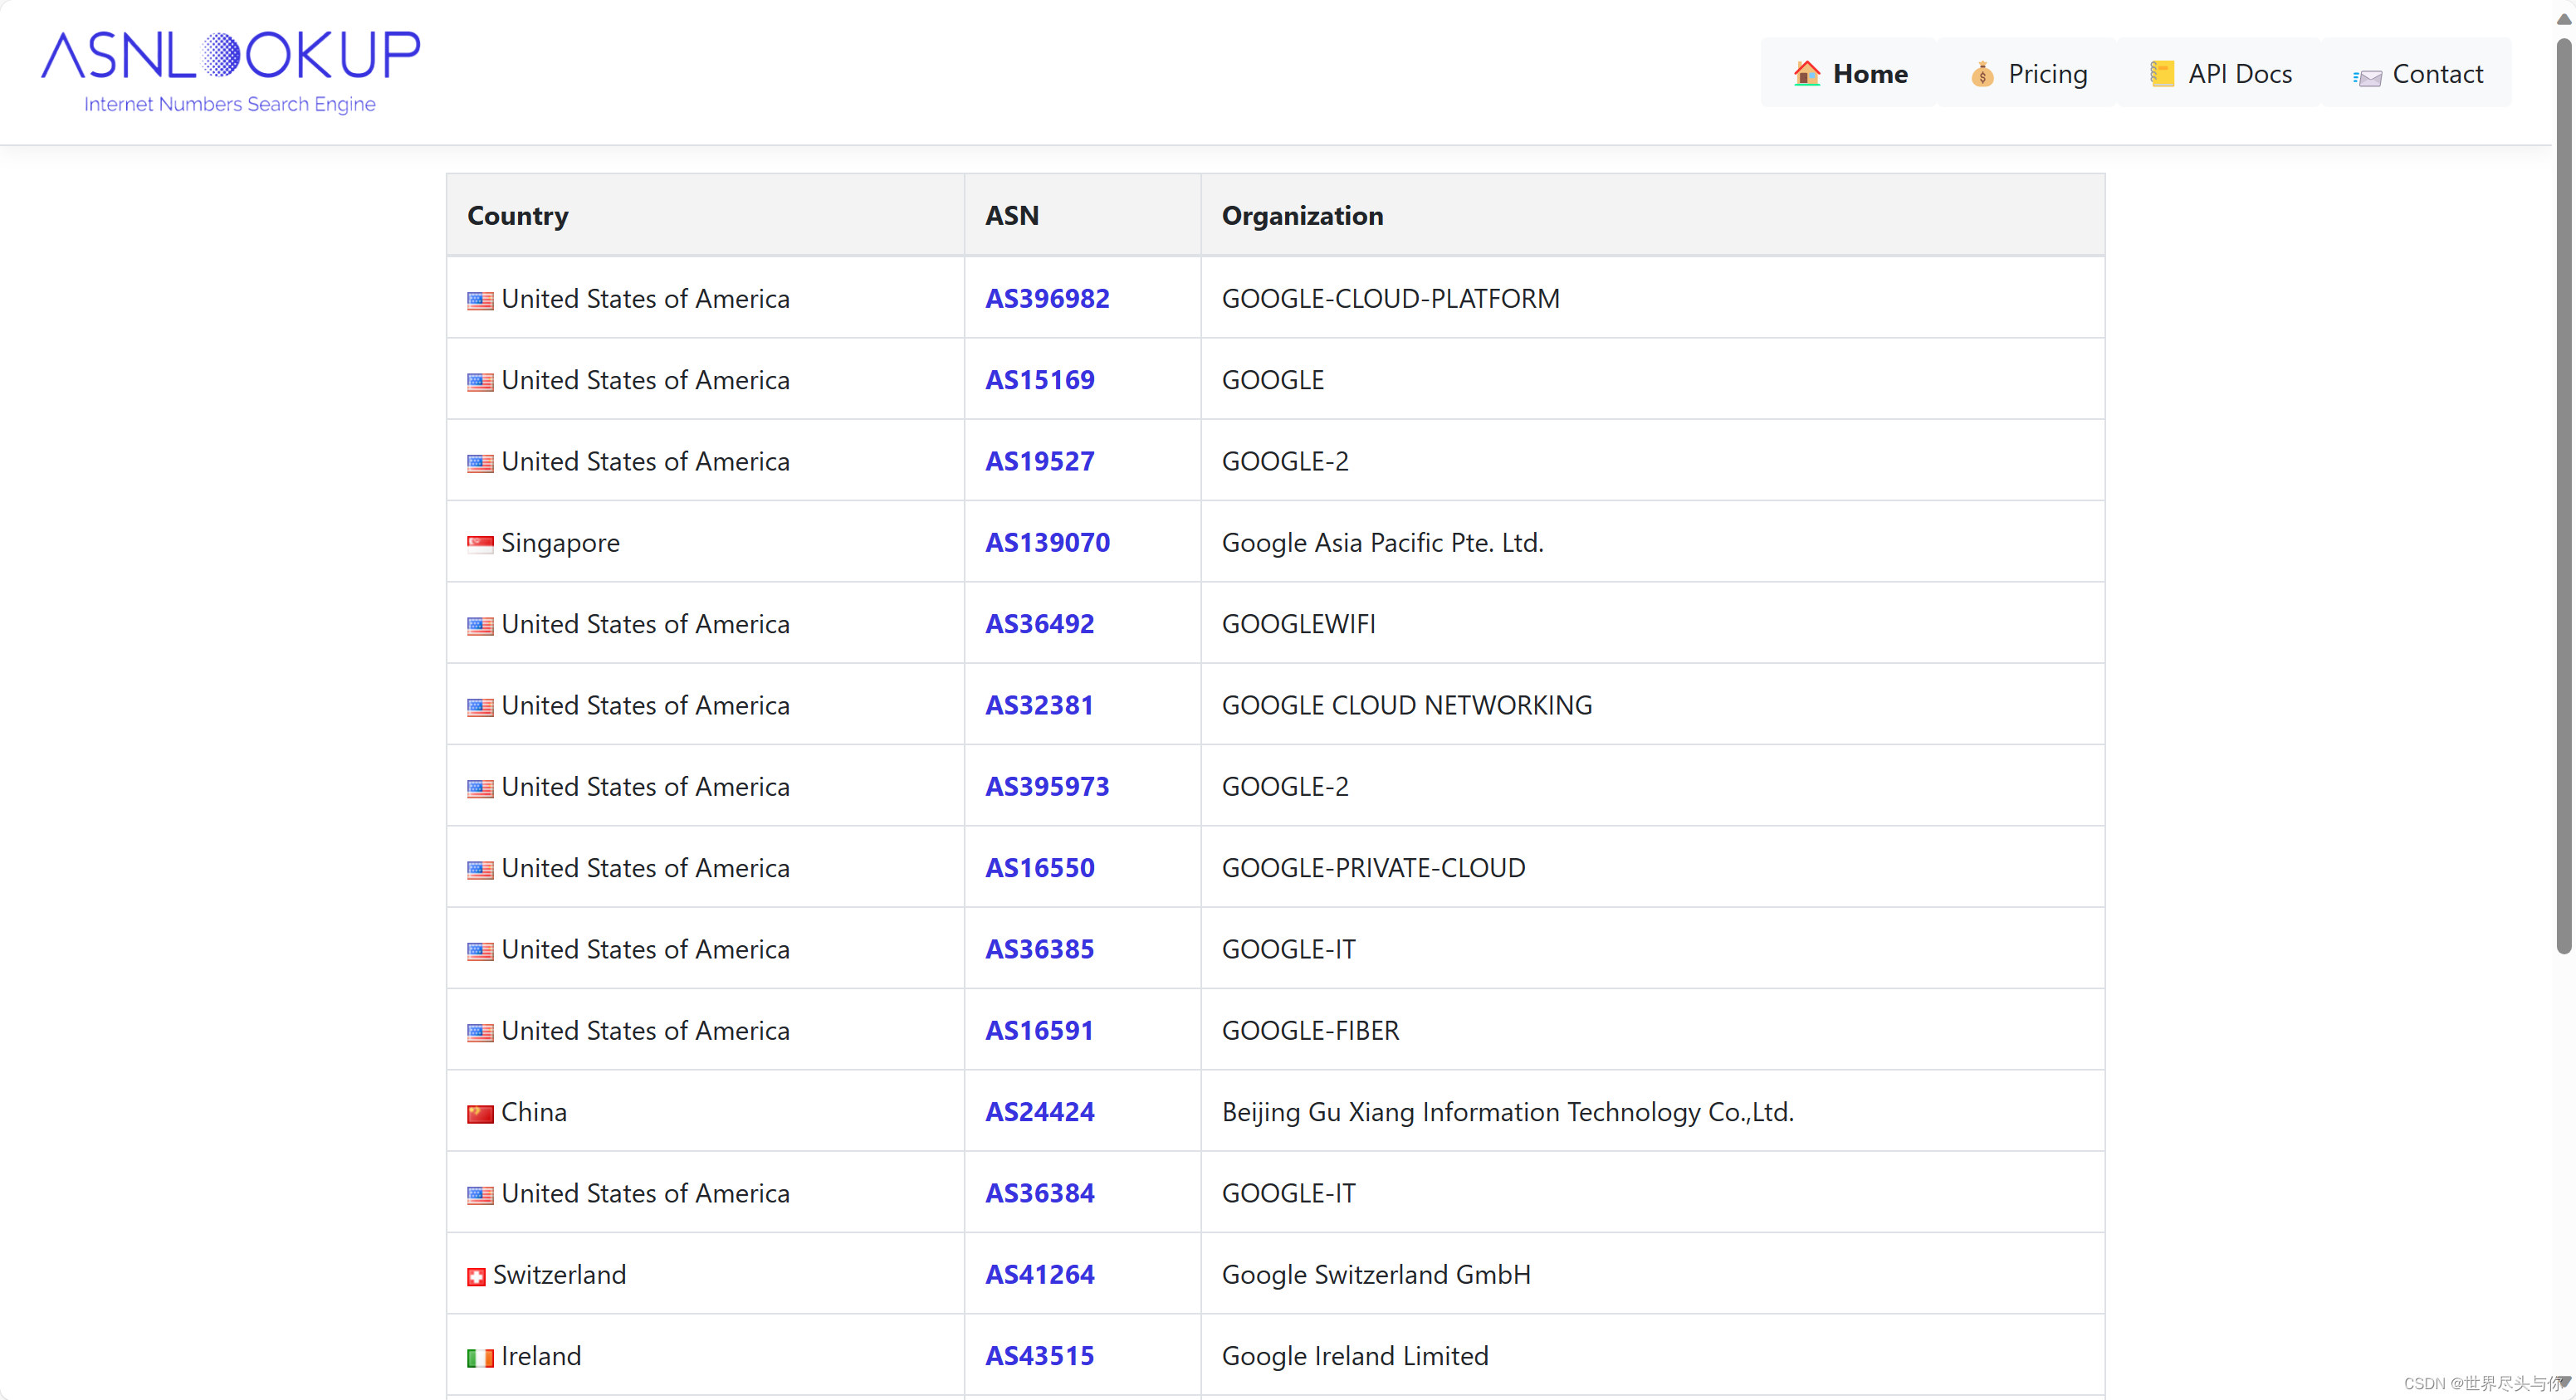Screen dimensions: 2576x1400
Task: Select Beijing Gu Xiang Information Technology text
Action: [x=1508, y=1112]
